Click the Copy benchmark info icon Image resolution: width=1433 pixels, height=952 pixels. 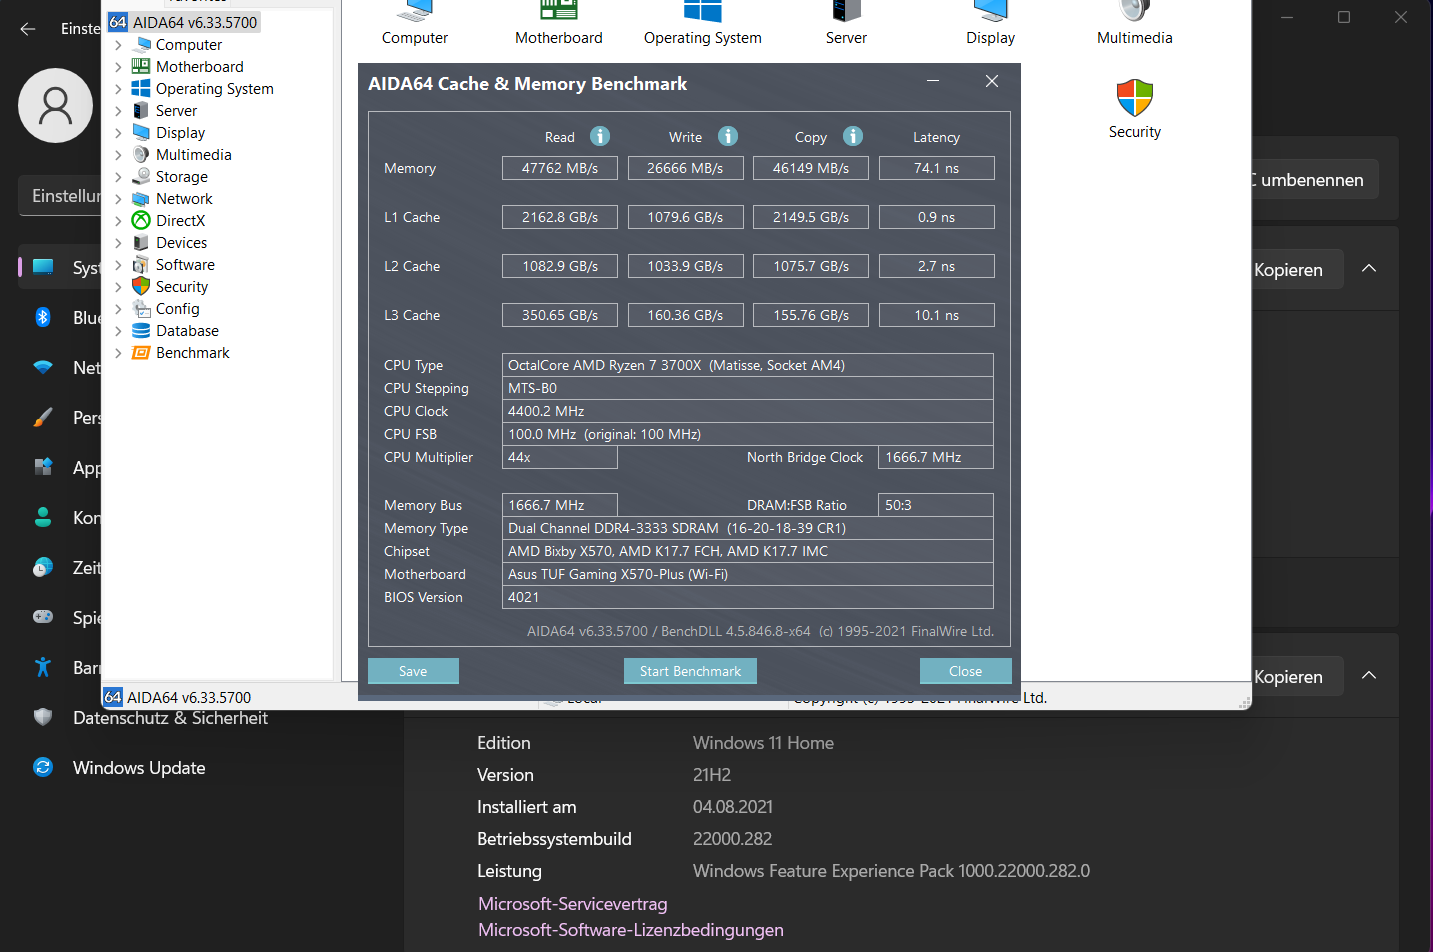pos(852,136)
